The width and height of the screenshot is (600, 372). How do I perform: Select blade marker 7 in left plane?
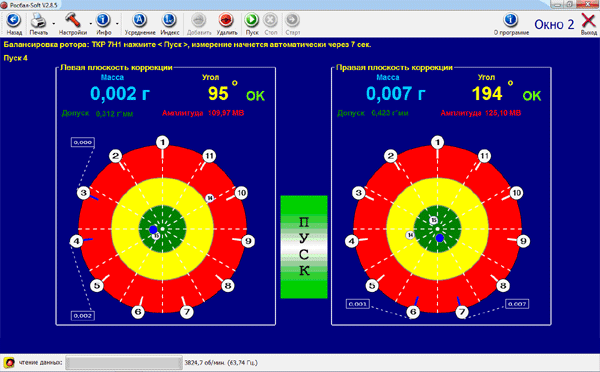click(187, 312)
